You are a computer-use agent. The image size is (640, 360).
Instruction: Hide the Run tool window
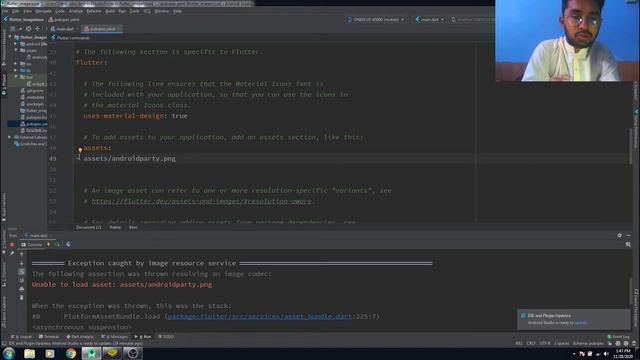pos(628,236)
